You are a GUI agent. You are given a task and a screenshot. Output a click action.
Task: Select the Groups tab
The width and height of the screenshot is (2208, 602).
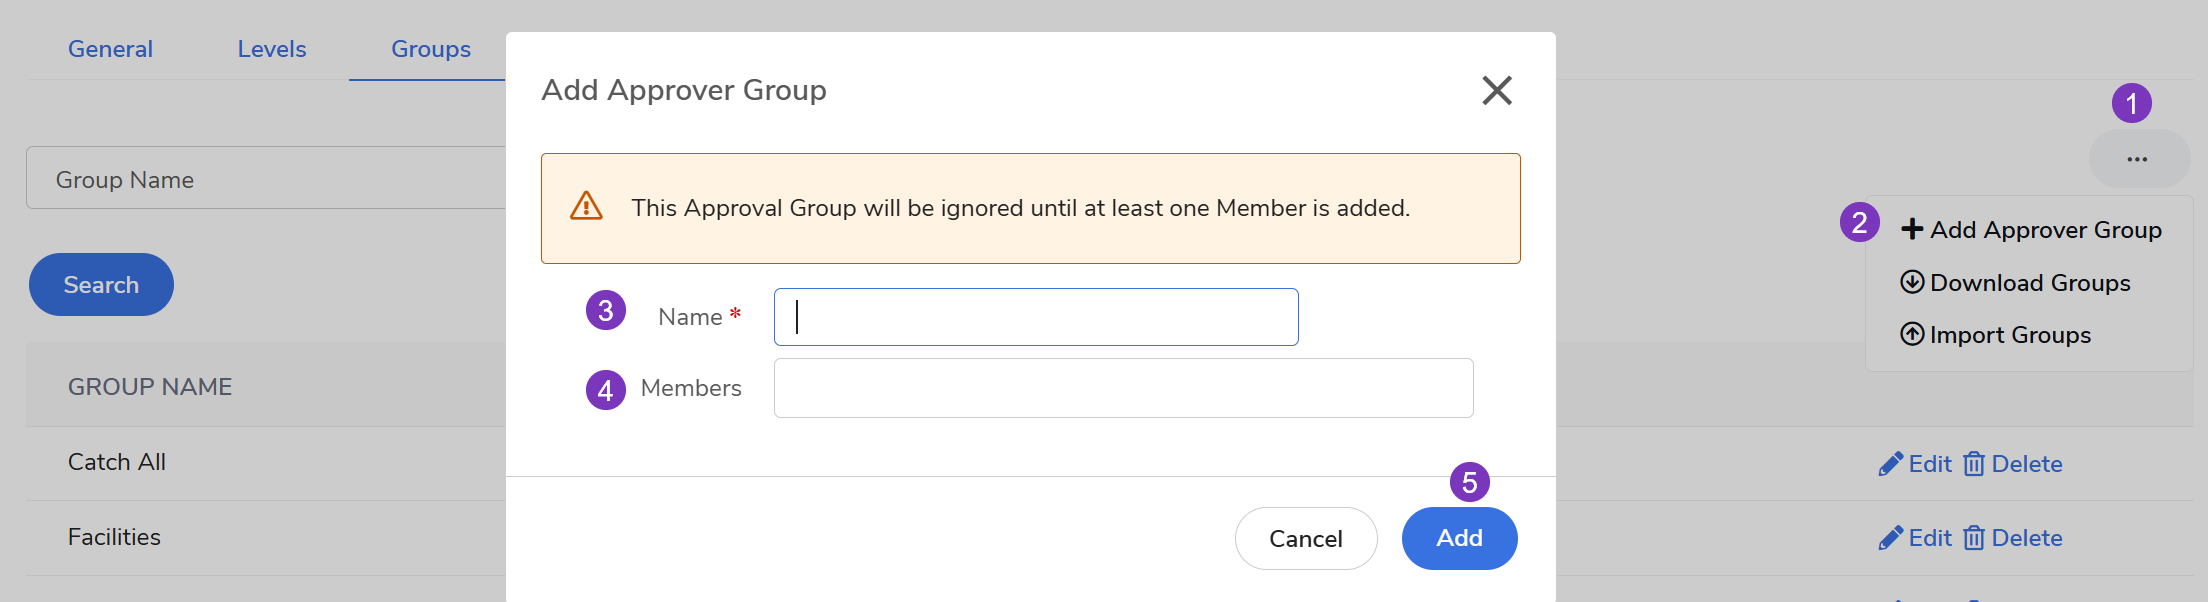[x=431, y=49]
